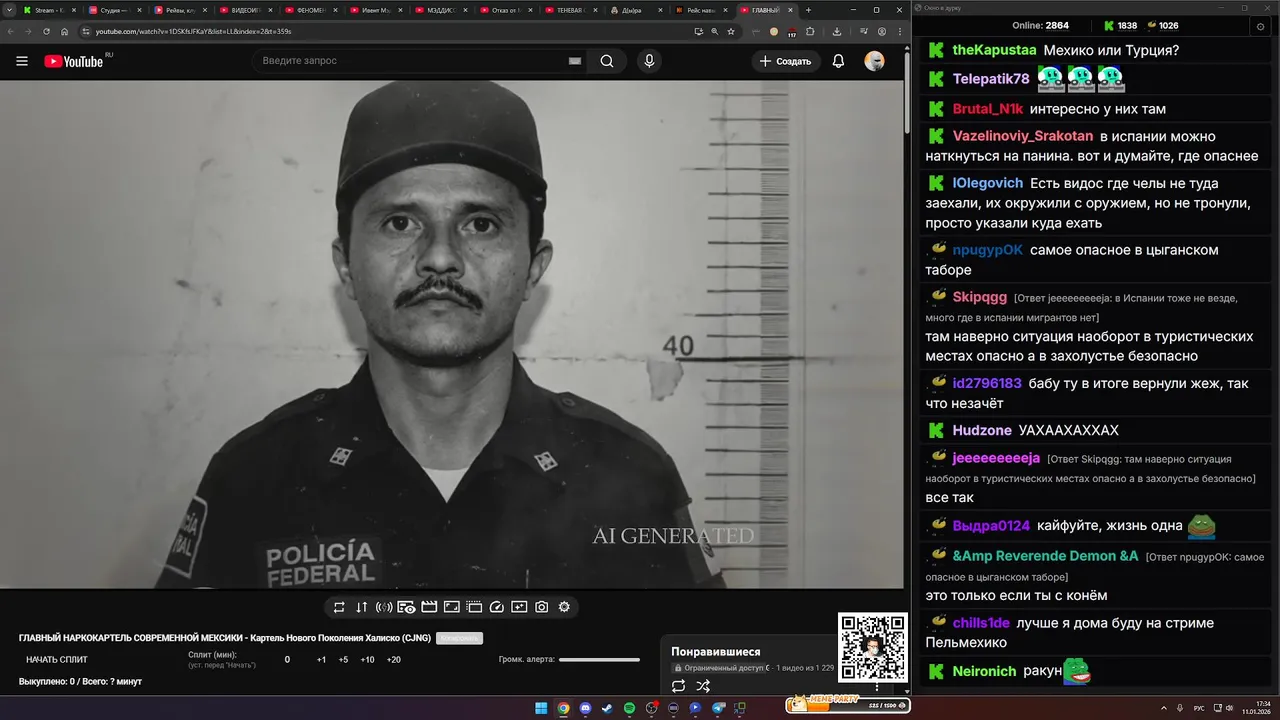Click the РУС language indicator in tray

(1199, 708)
